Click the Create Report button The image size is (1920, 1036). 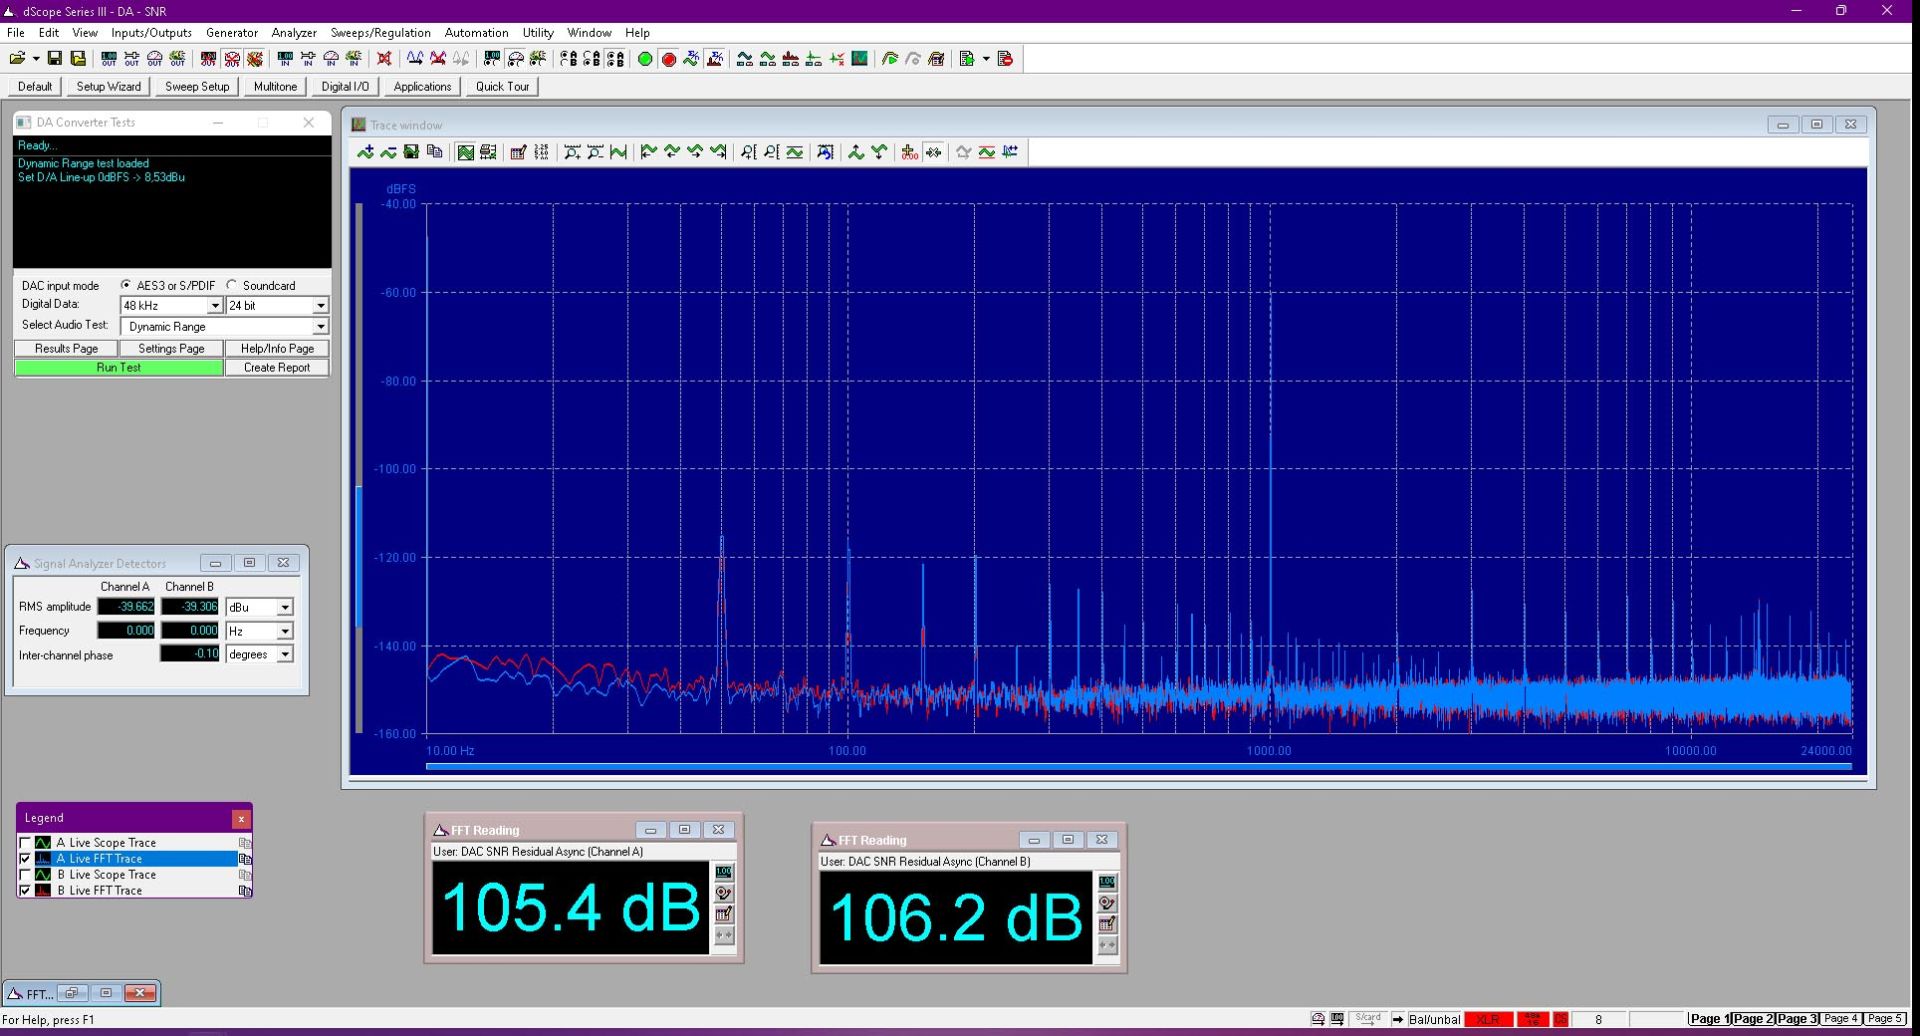point(277,368)
